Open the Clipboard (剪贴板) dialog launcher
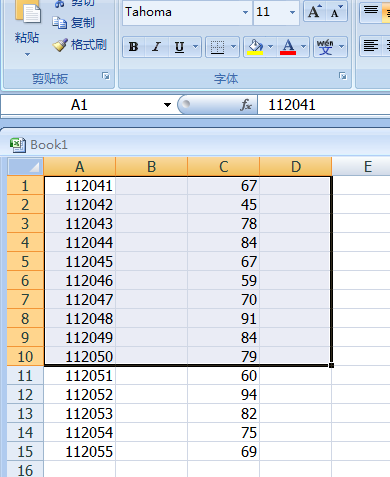The width and height of the screenshot is (390, 477). pyautogui.click(x=106, y=77)
